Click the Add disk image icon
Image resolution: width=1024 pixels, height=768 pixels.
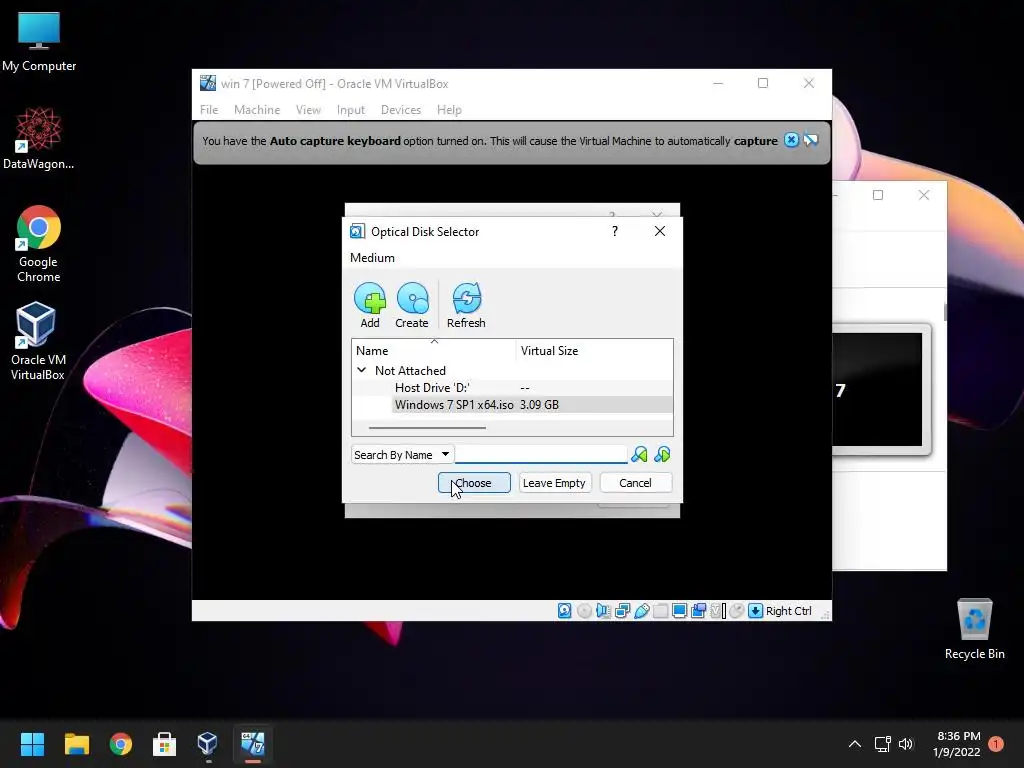click(x=370, y=305)
